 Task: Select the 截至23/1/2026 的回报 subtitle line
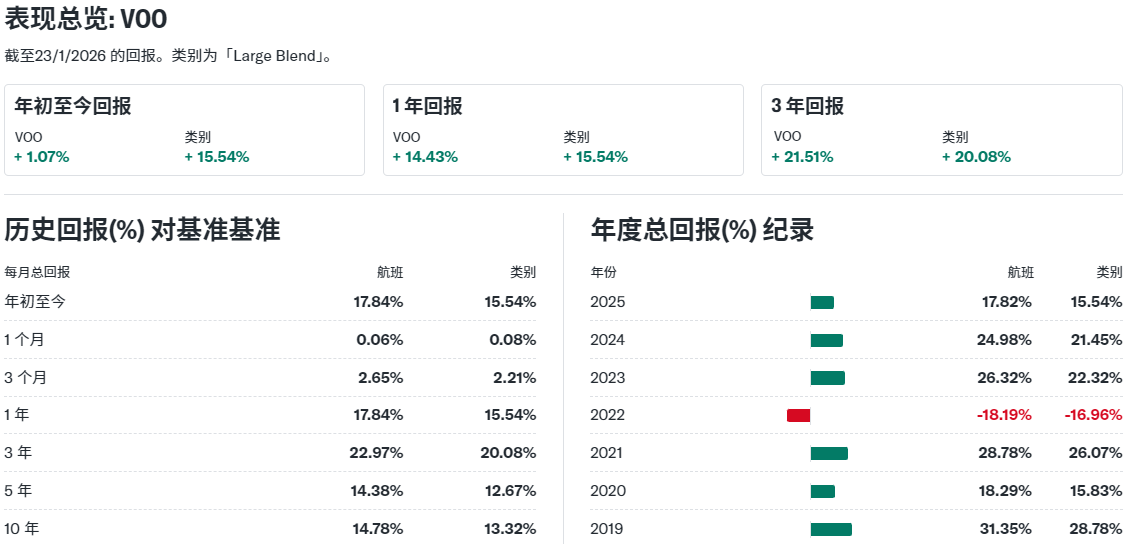(x=169, y=56)
